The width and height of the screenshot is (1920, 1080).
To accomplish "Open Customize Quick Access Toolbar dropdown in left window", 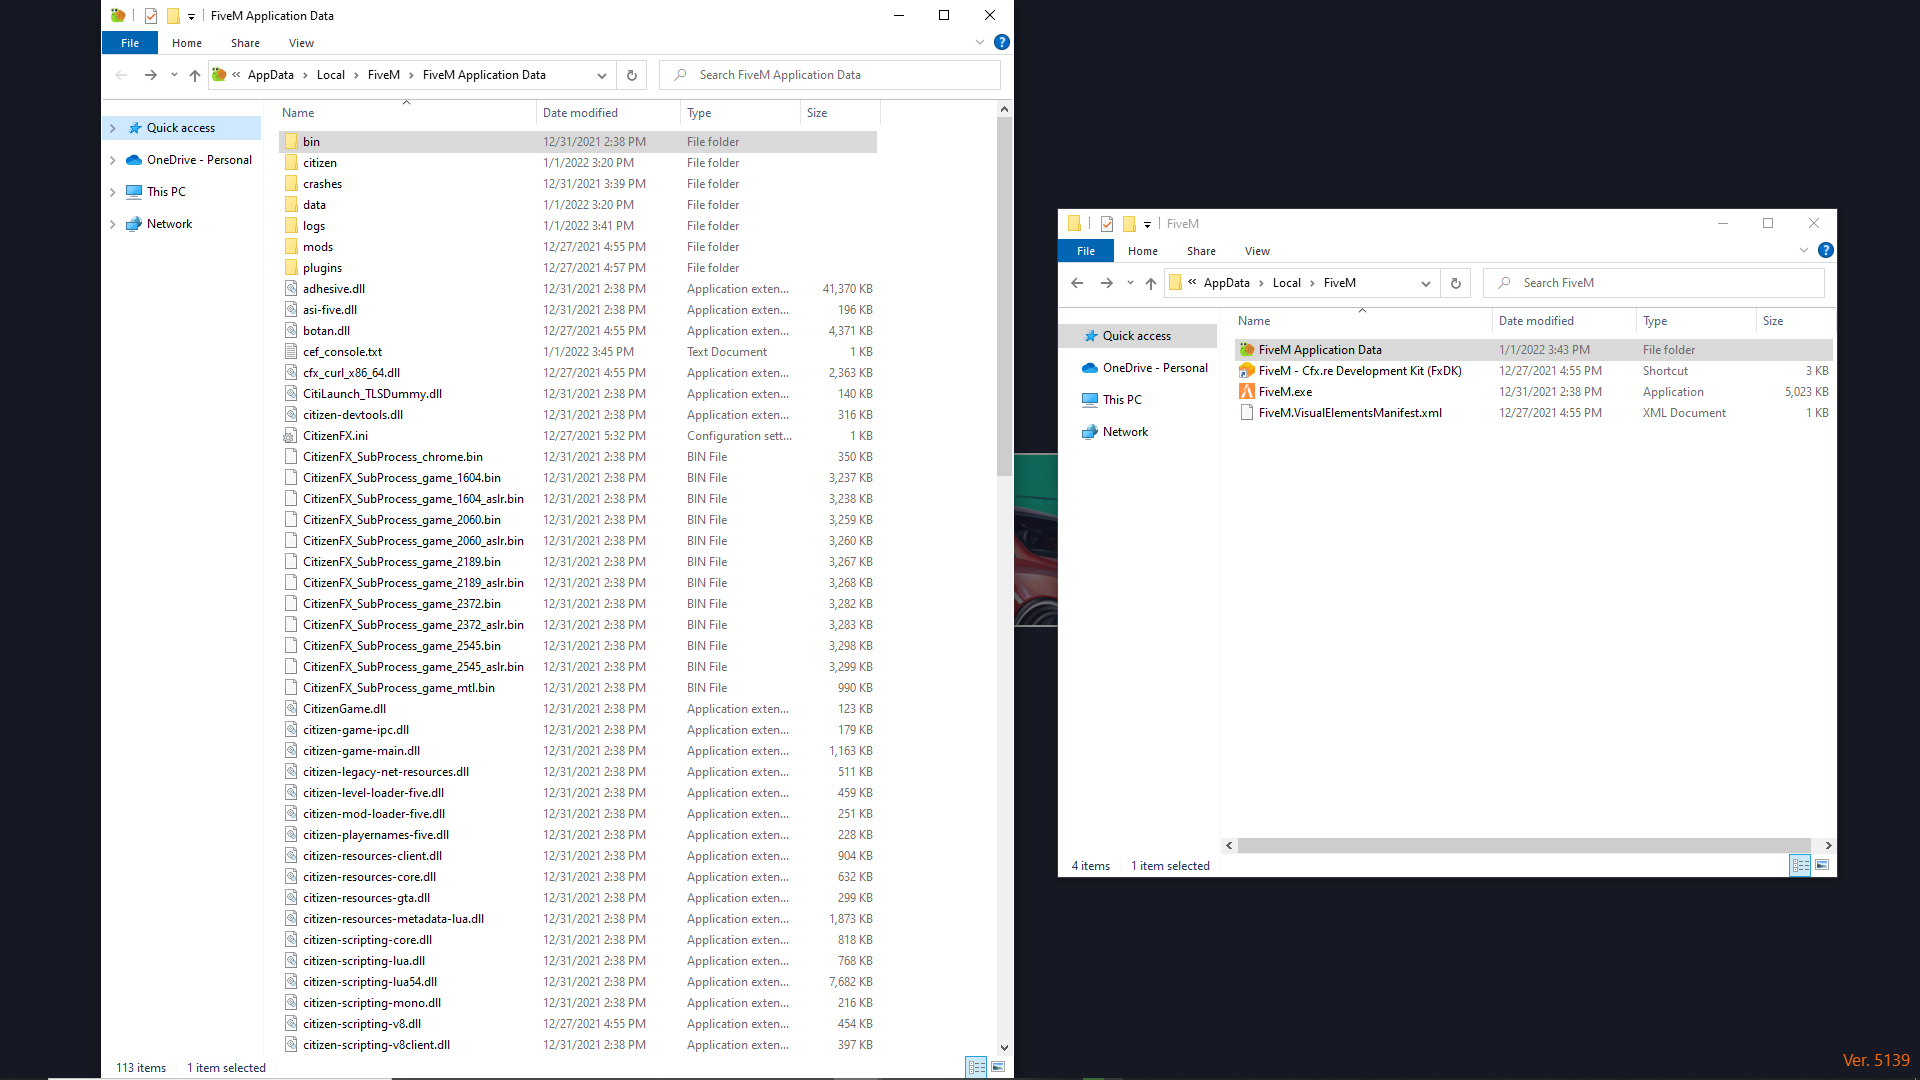I will click(191, 16).
